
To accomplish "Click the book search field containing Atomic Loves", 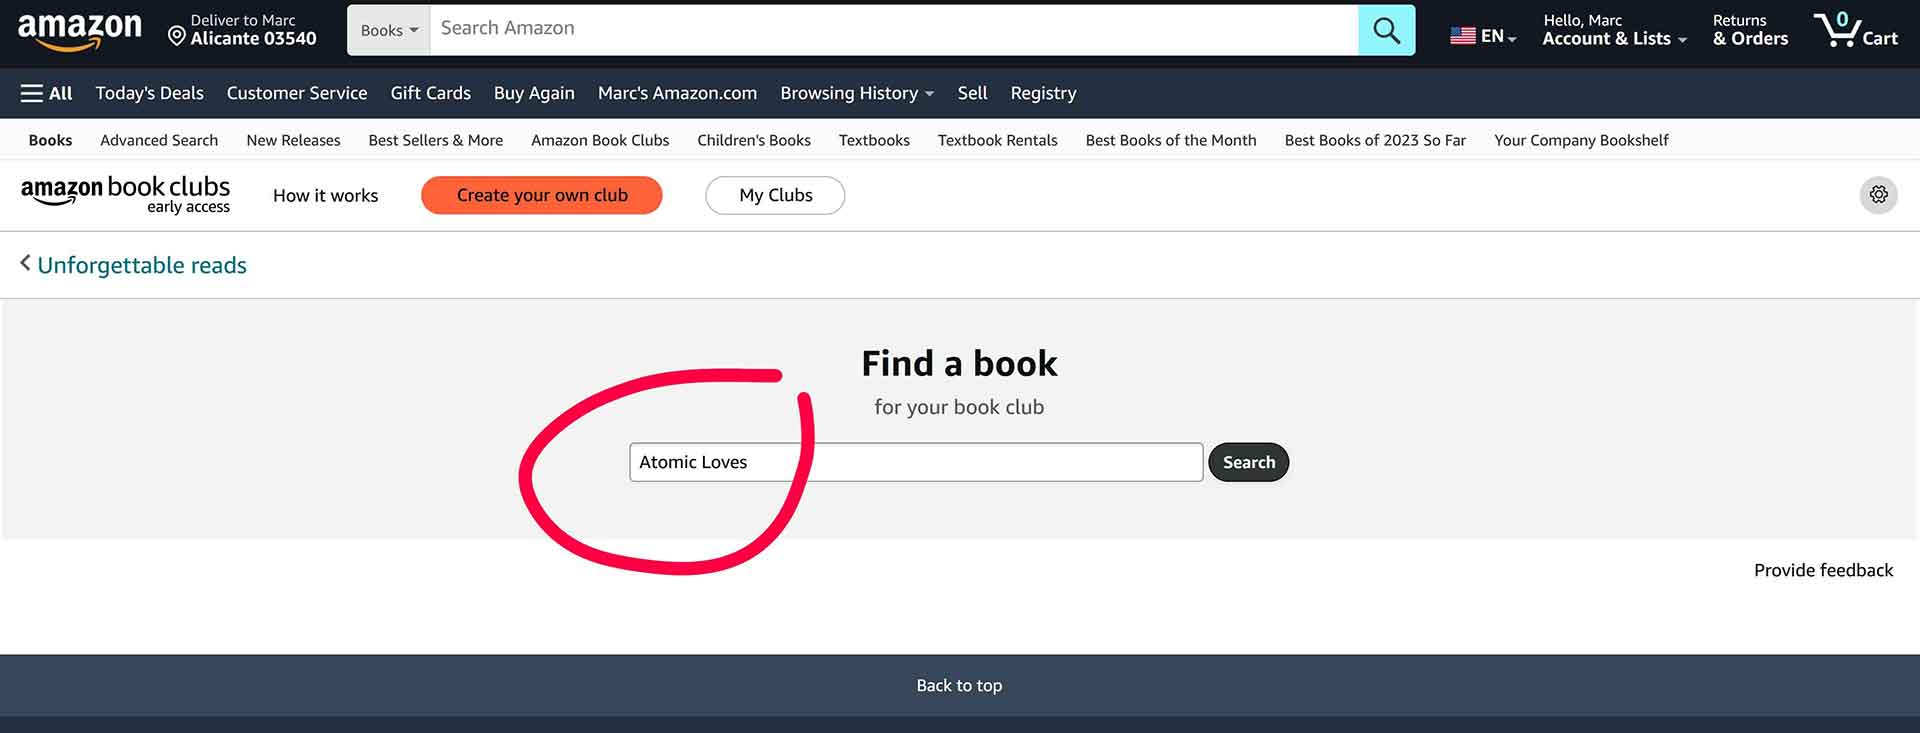I will [916, 462].
